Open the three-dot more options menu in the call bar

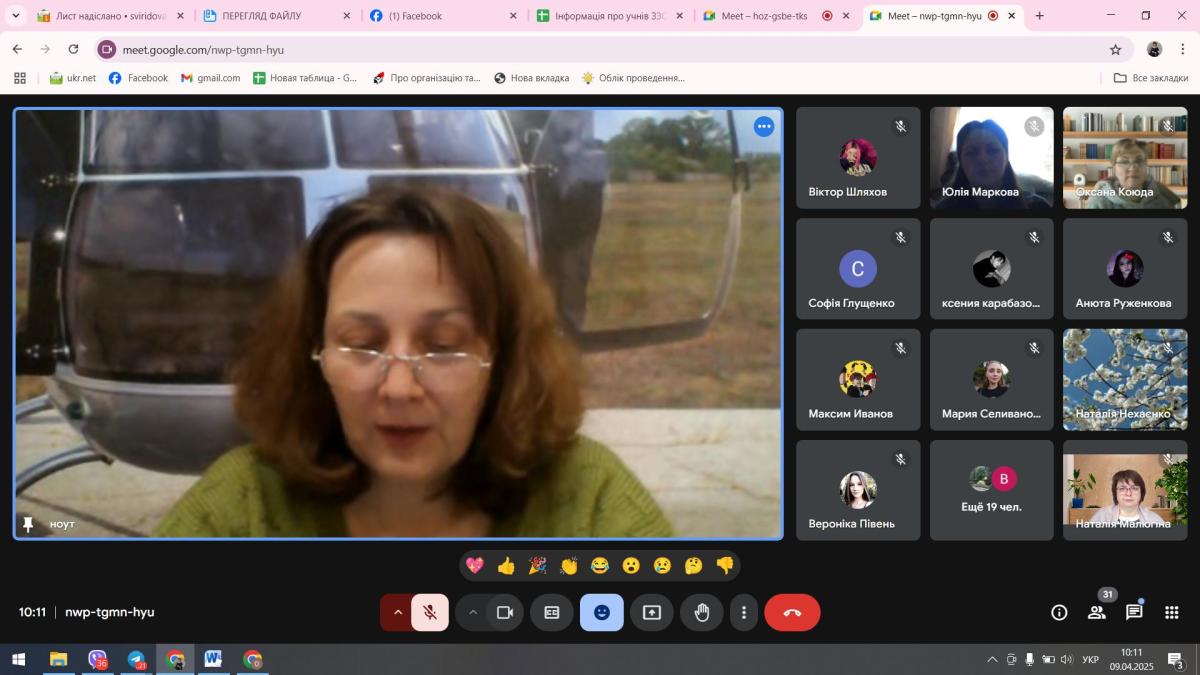click(743, 613)
